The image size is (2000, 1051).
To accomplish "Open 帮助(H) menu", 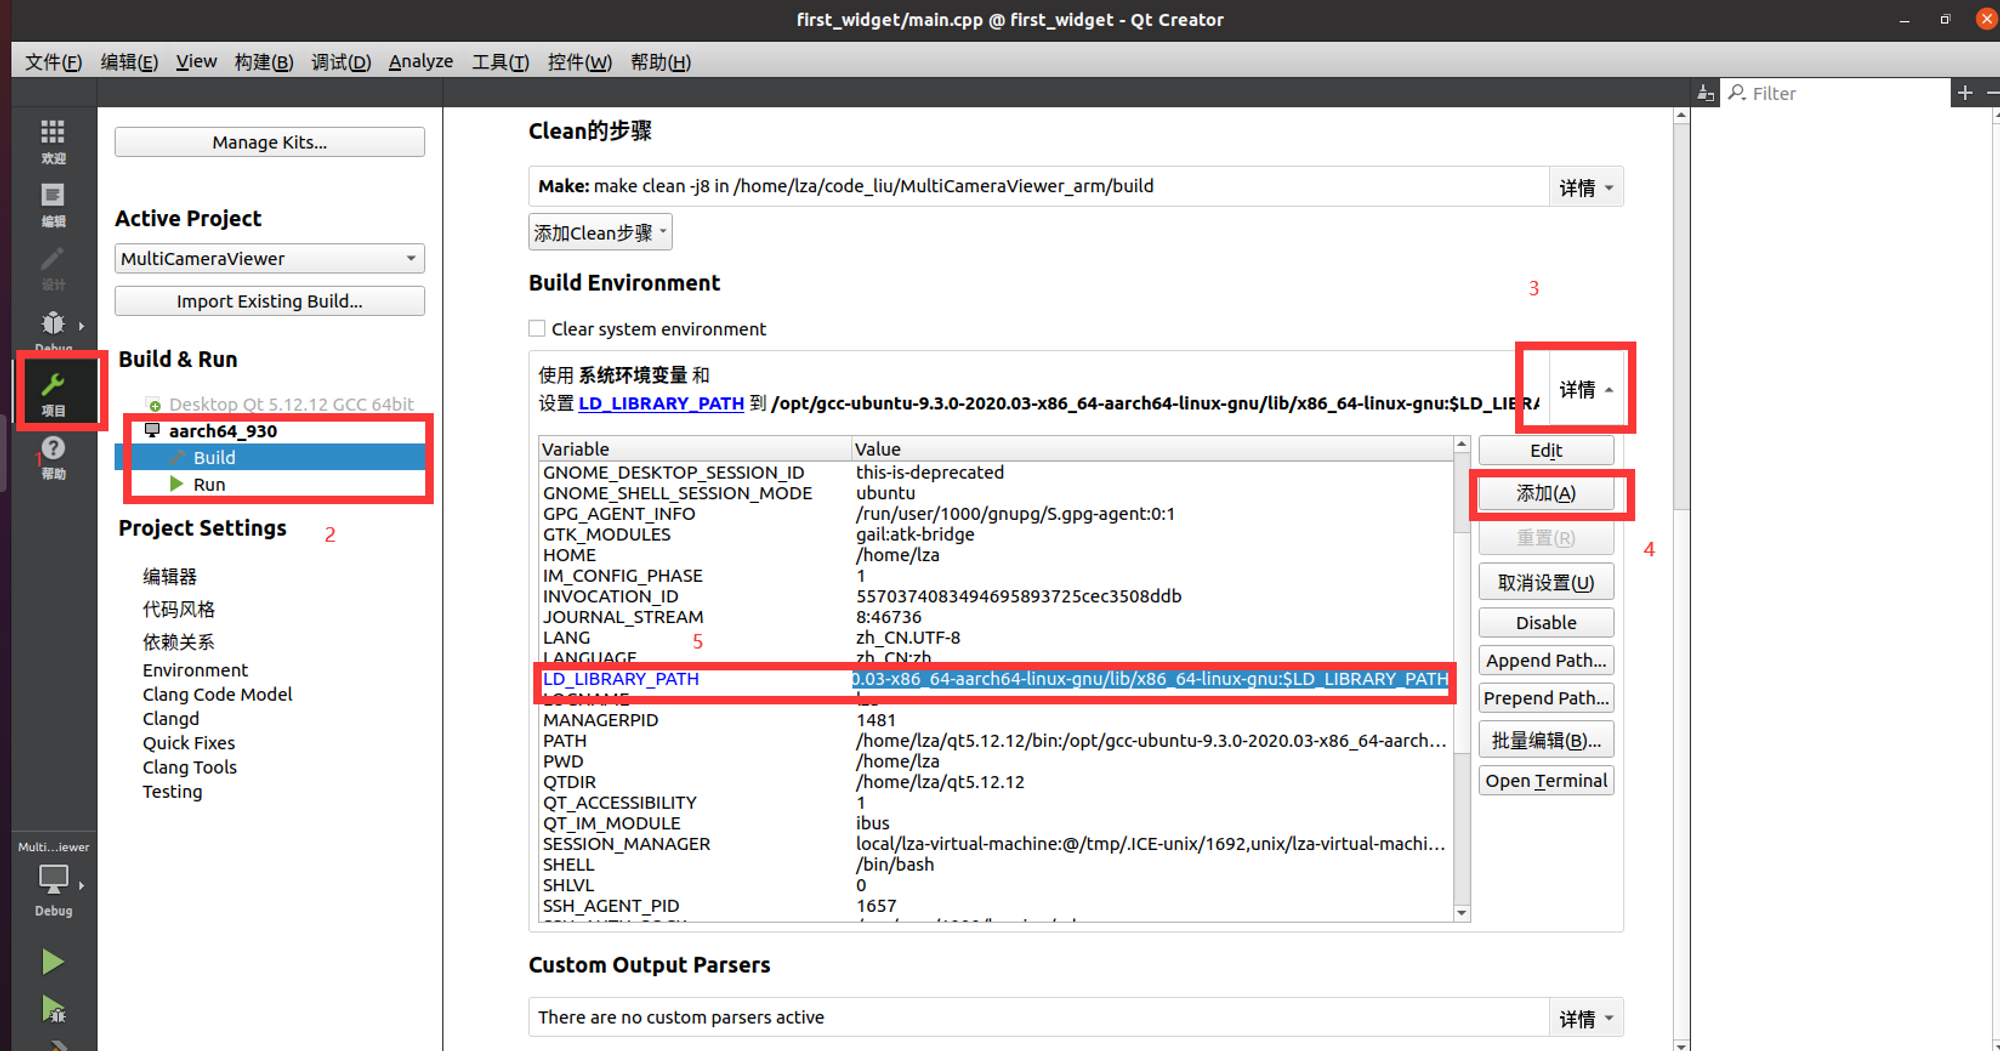I will [660, 62].
